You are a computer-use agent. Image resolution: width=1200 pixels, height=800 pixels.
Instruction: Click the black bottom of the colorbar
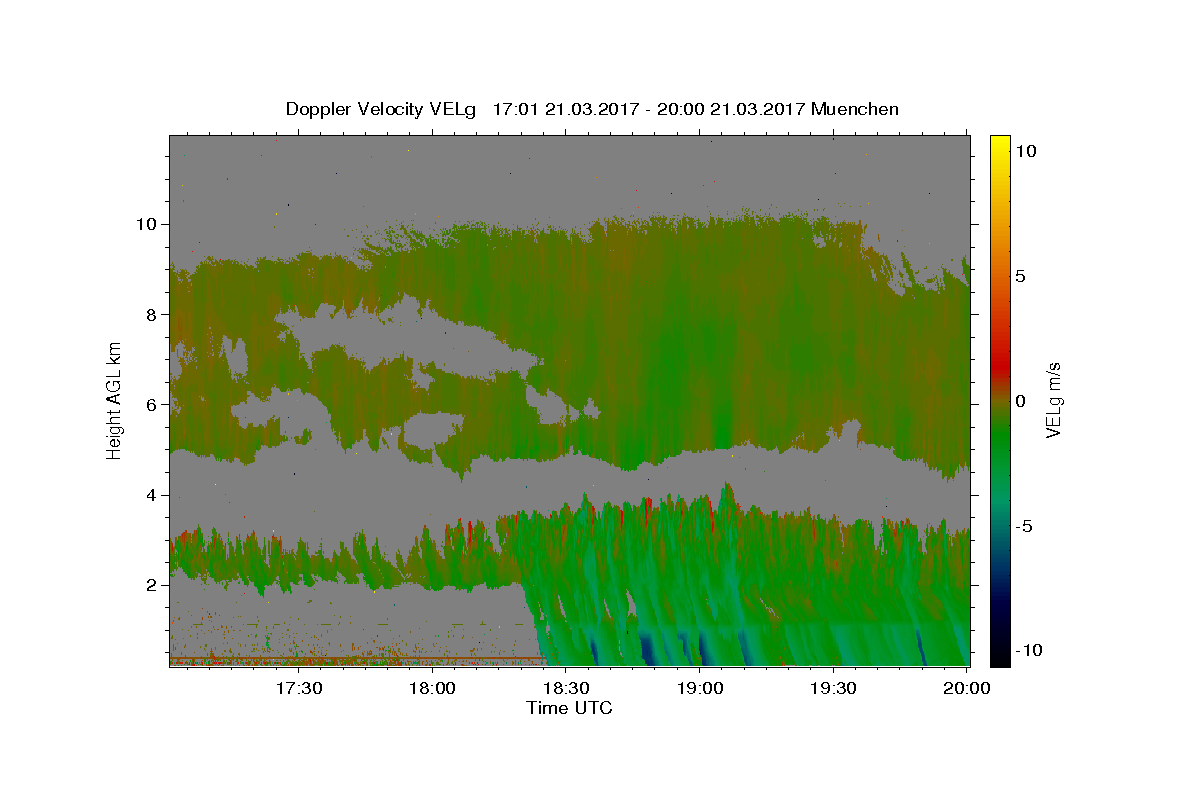[1000, 658]
